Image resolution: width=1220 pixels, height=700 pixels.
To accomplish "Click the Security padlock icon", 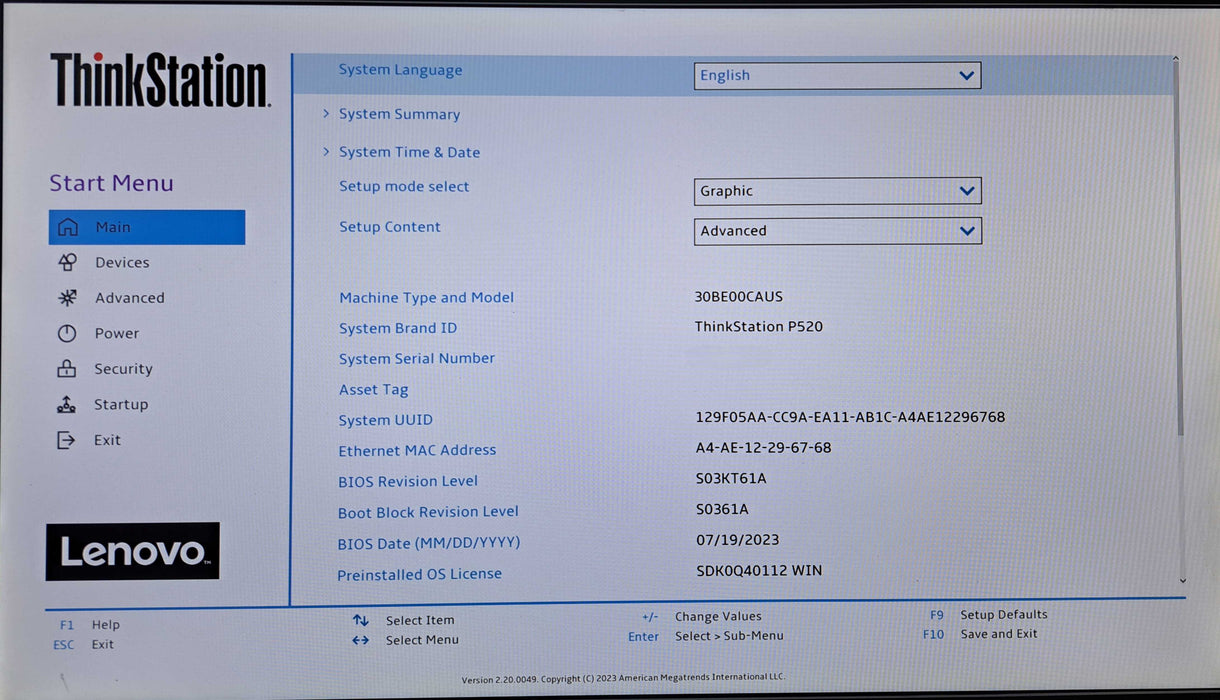I will pyautogui.click(x=67, y=369).
